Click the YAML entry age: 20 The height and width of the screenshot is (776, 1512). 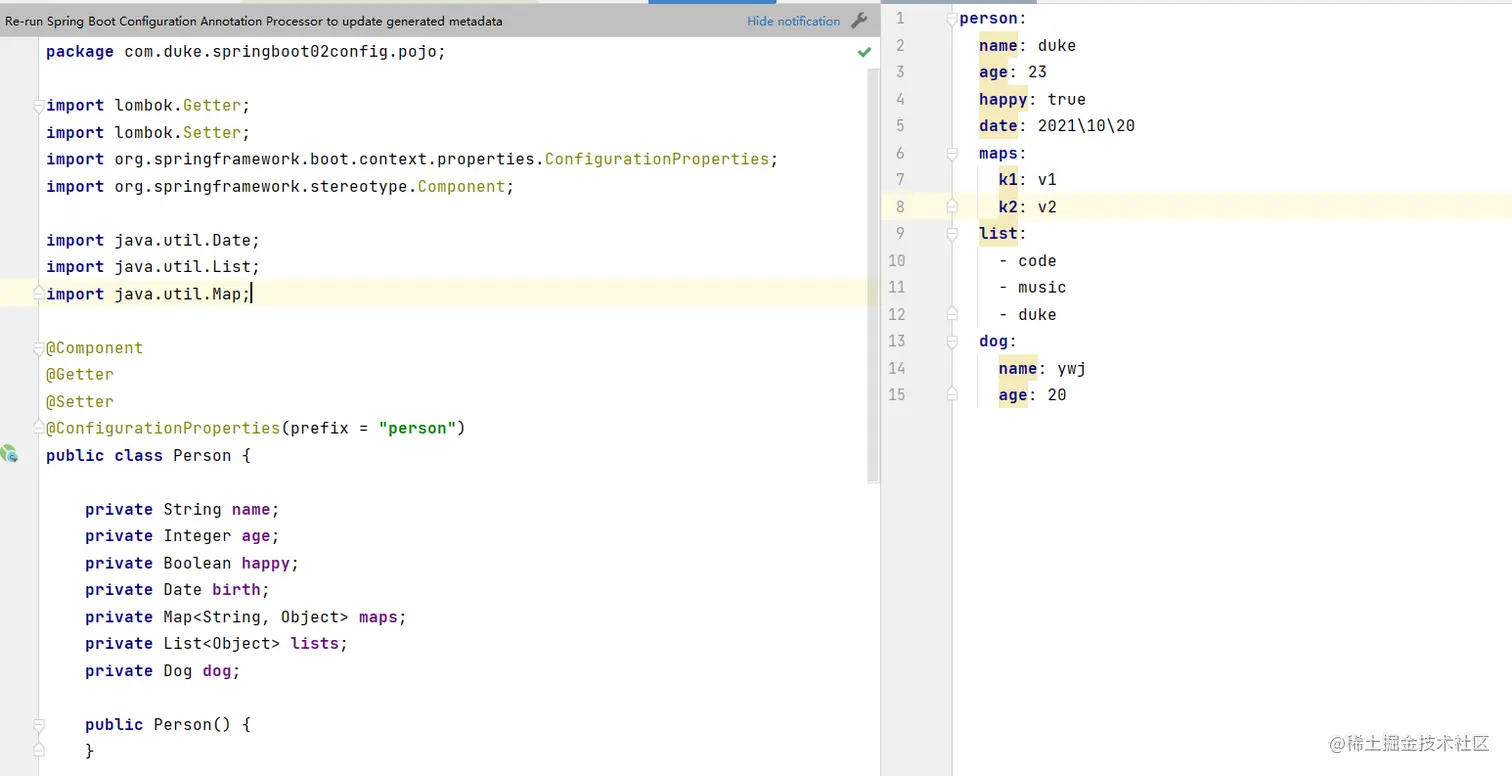1033,395
